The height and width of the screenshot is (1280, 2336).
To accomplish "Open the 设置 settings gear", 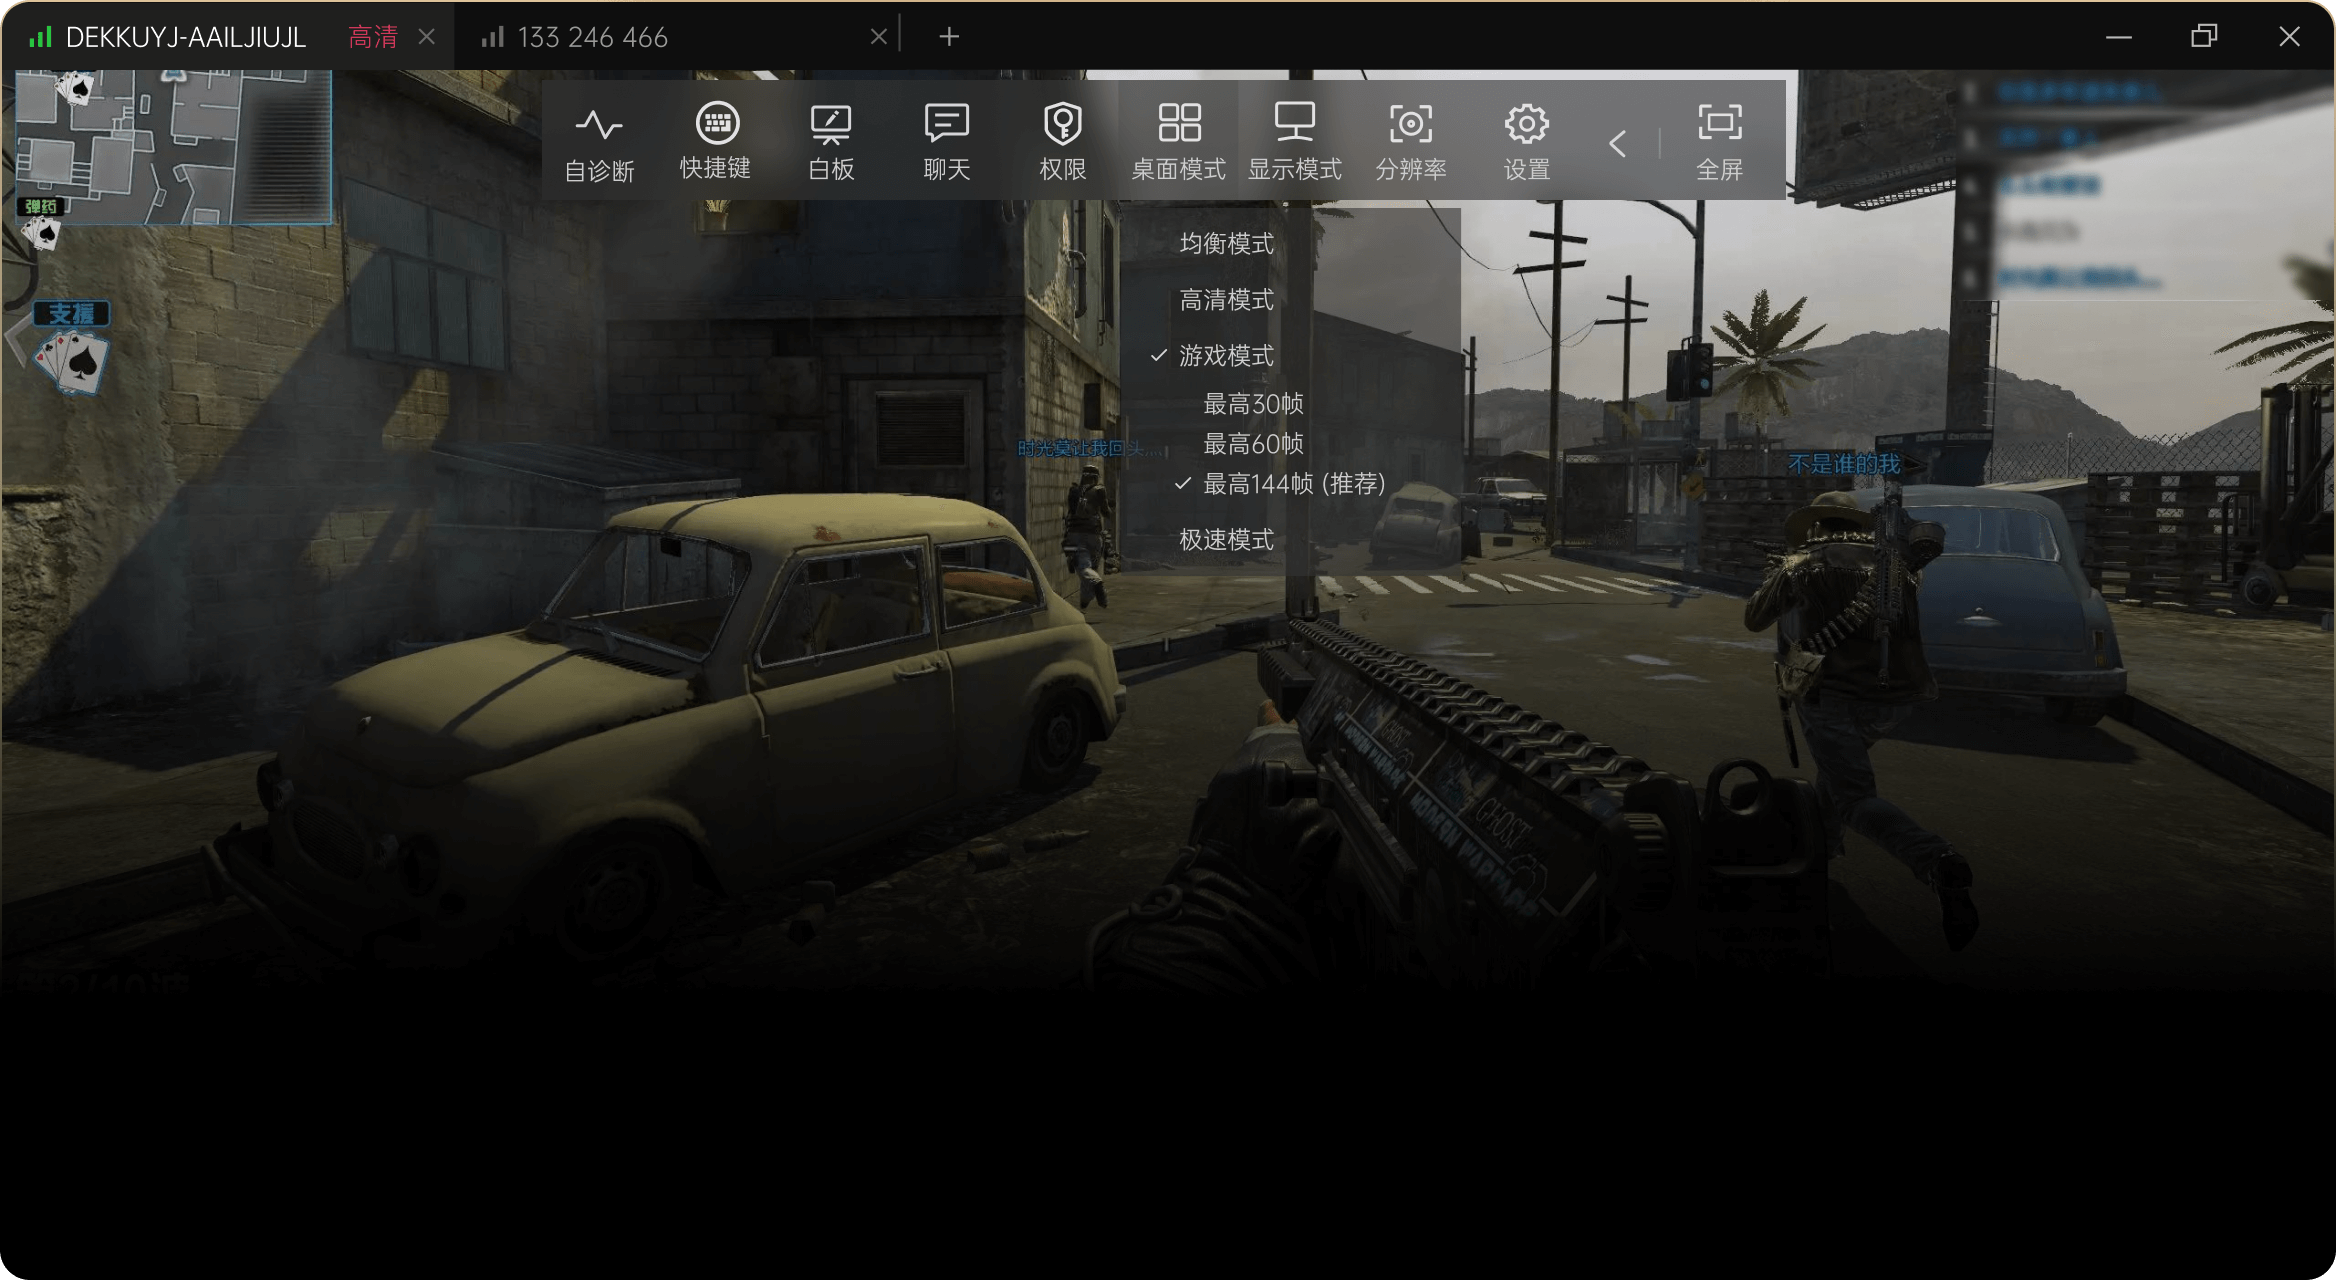I will point(1527,142).
